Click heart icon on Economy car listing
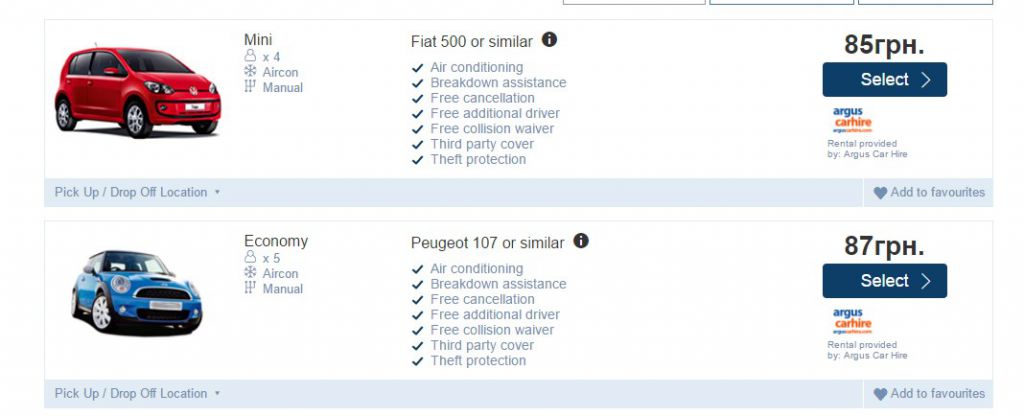The width and height of the screenshot is (1024, 416). [880, 394]
